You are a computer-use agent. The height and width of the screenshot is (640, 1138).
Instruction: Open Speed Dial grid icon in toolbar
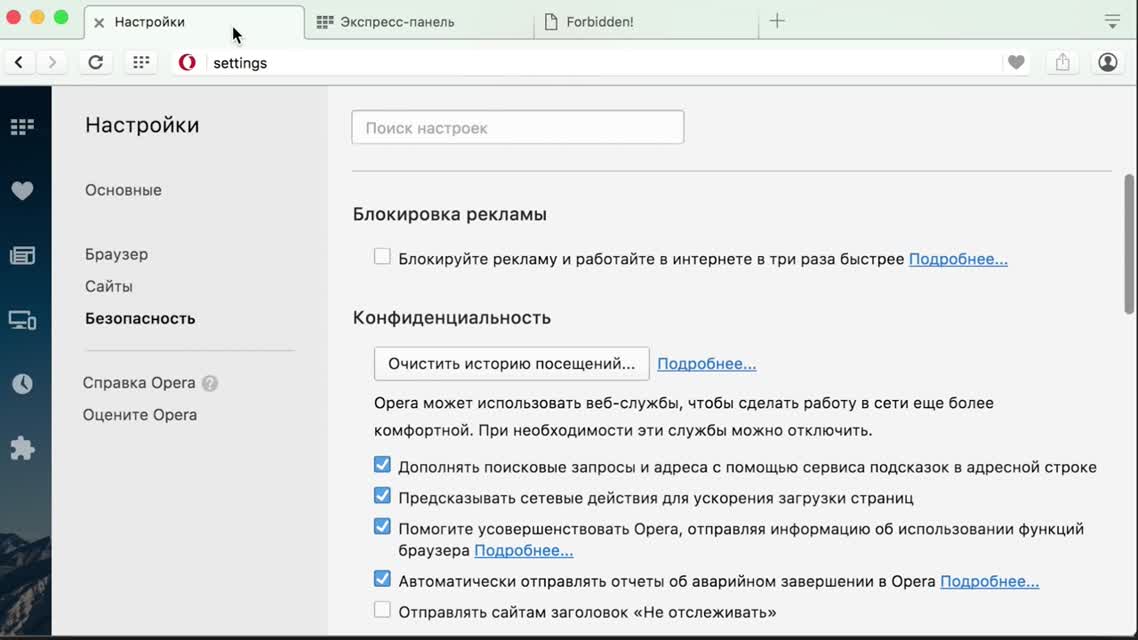[141, 62]
